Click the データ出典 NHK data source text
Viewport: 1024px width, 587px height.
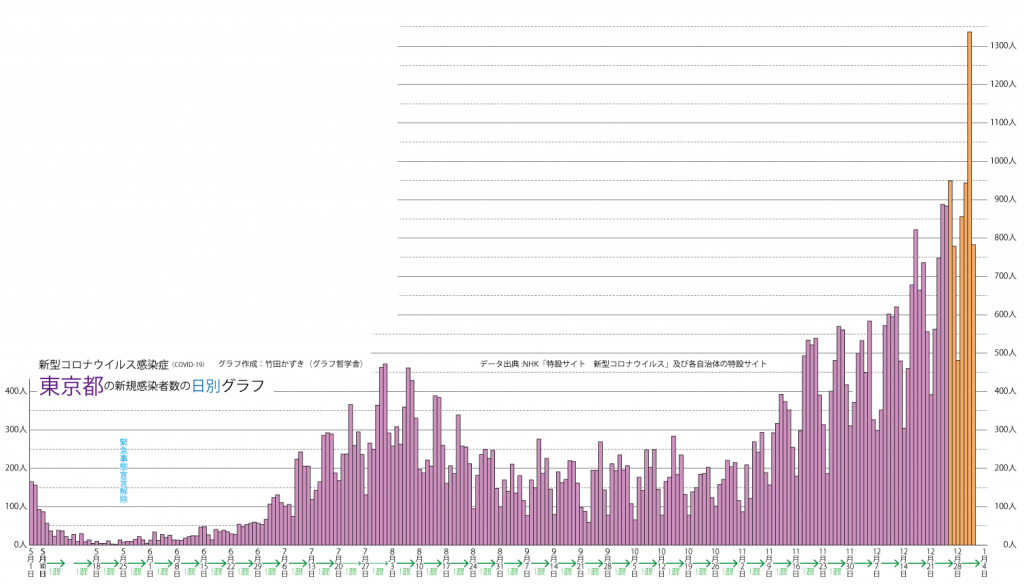pos(623,364)
